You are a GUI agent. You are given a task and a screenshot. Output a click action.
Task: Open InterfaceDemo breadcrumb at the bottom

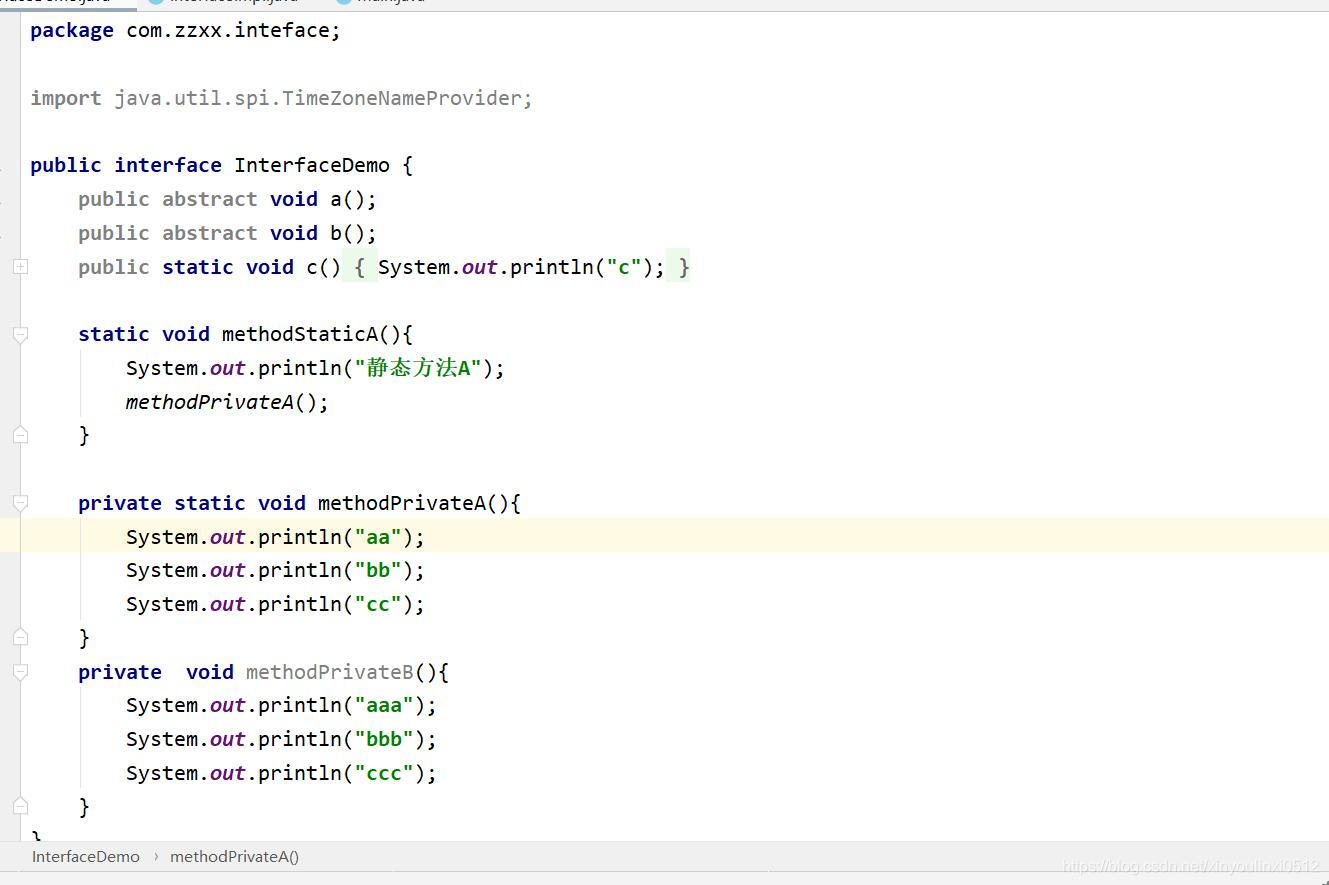coord(86,857)
